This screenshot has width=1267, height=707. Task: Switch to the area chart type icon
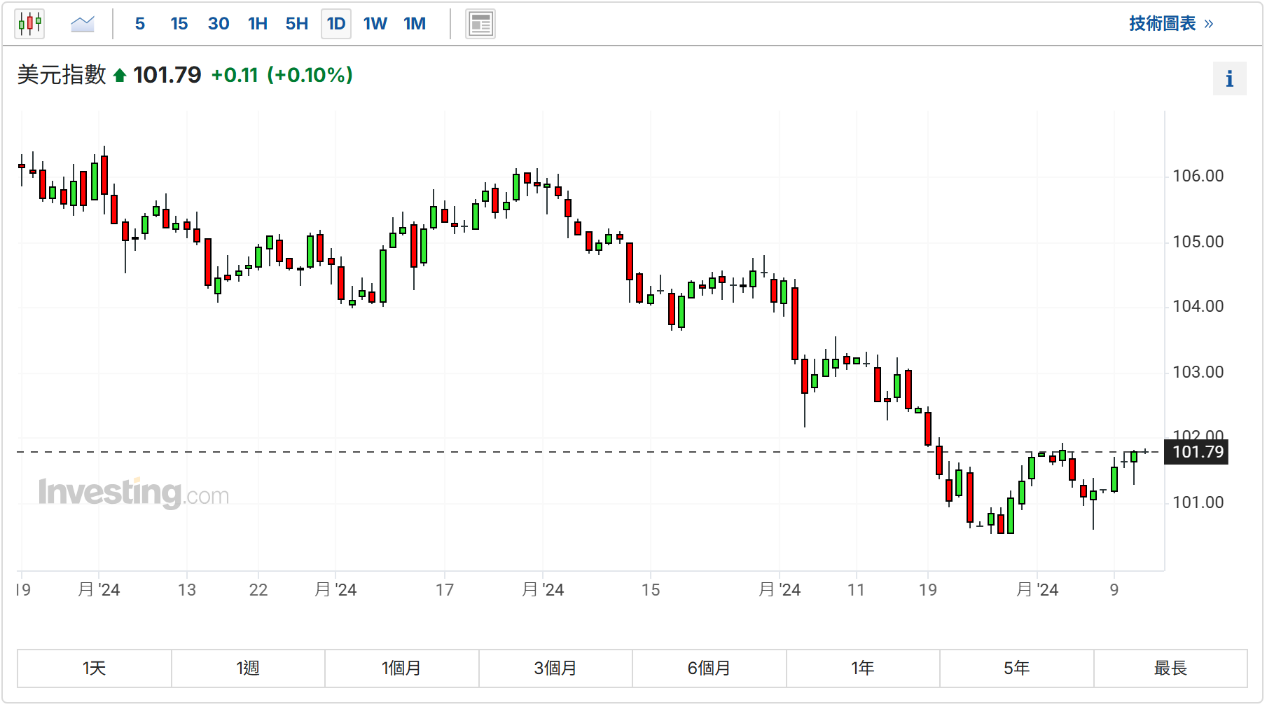83,23
